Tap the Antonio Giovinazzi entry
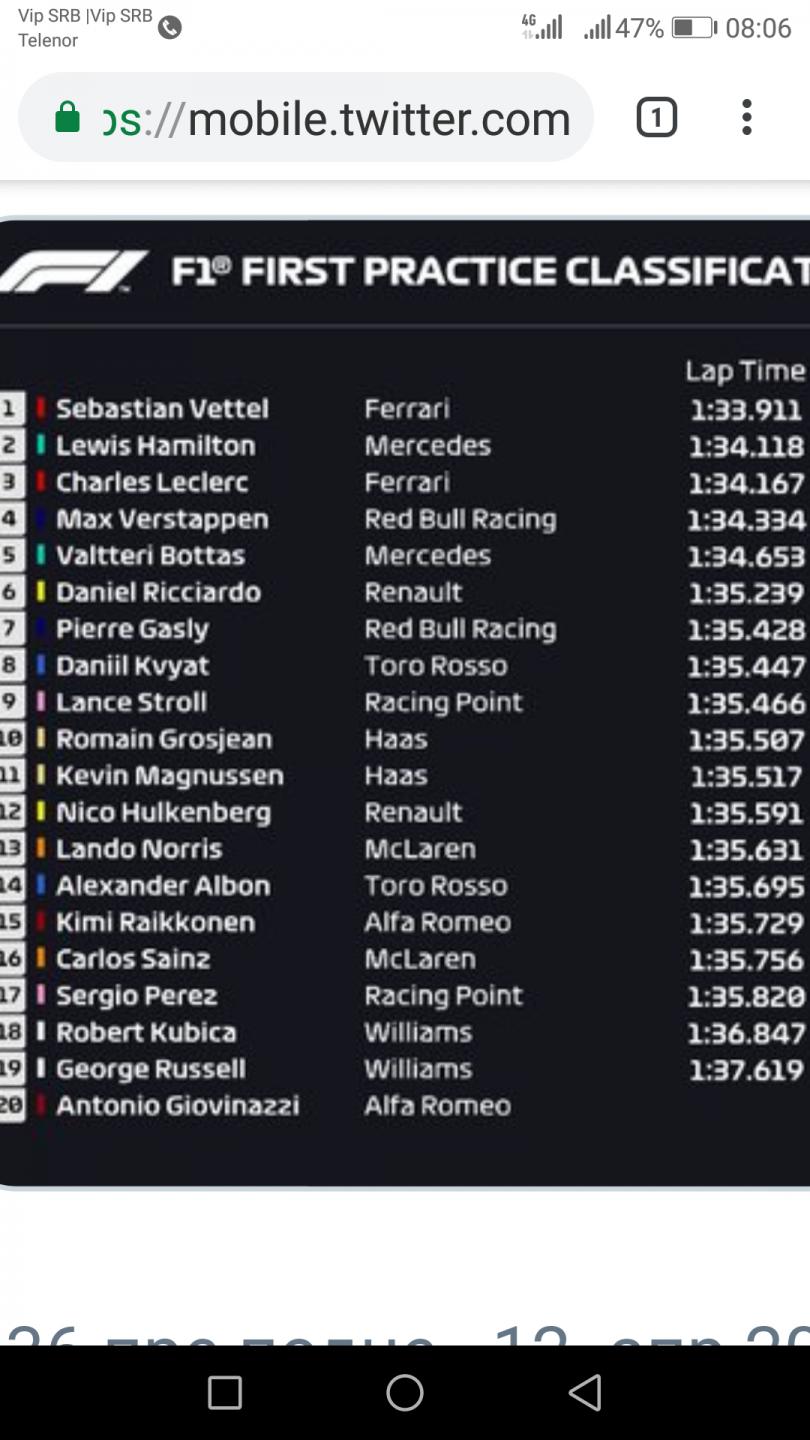The image size is (810, 1440). [178, 1106]
